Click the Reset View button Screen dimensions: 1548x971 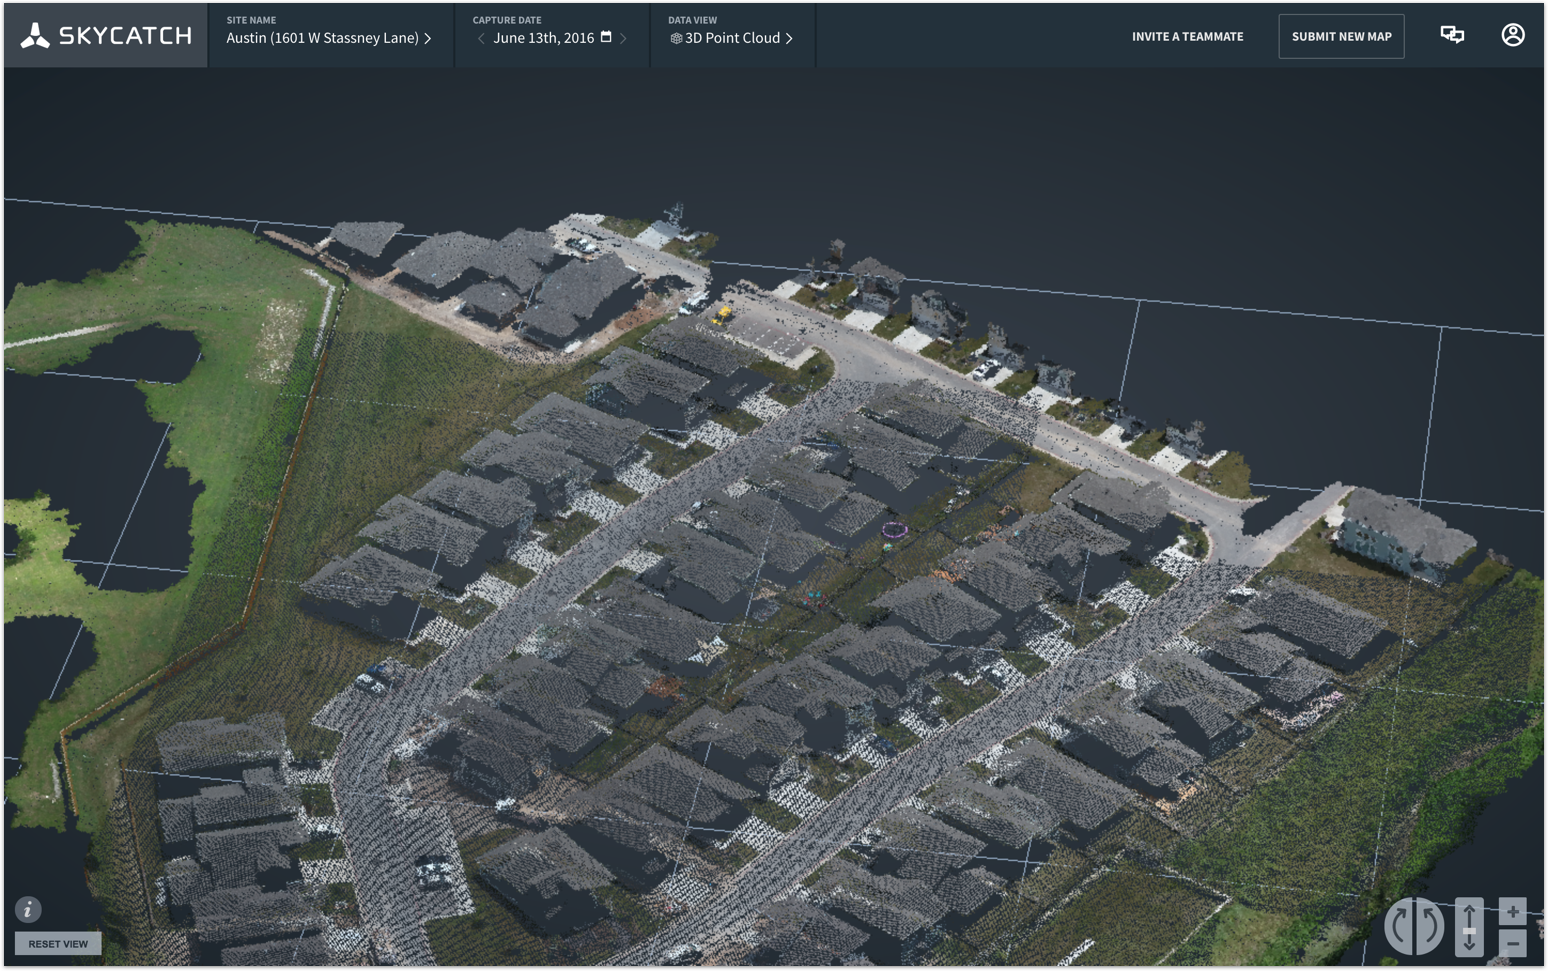point(58,943)
